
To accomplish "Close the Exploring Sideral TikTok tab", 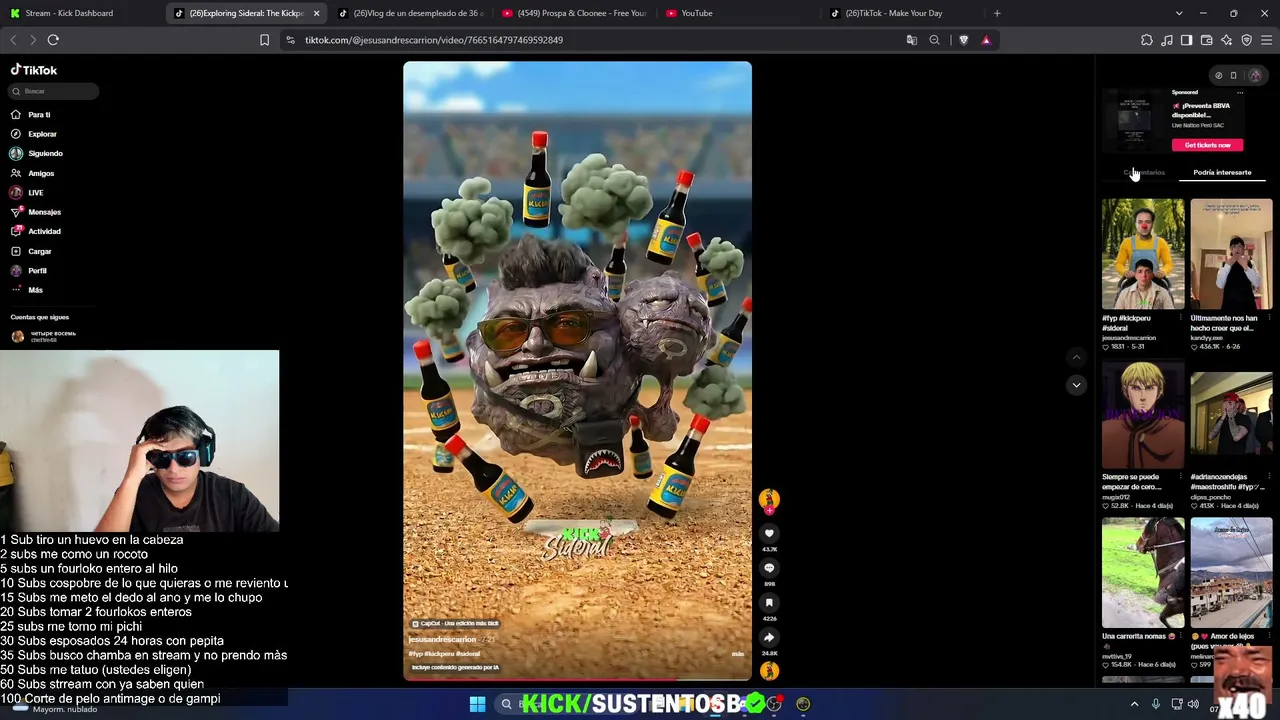I will (x=316, y=13).
